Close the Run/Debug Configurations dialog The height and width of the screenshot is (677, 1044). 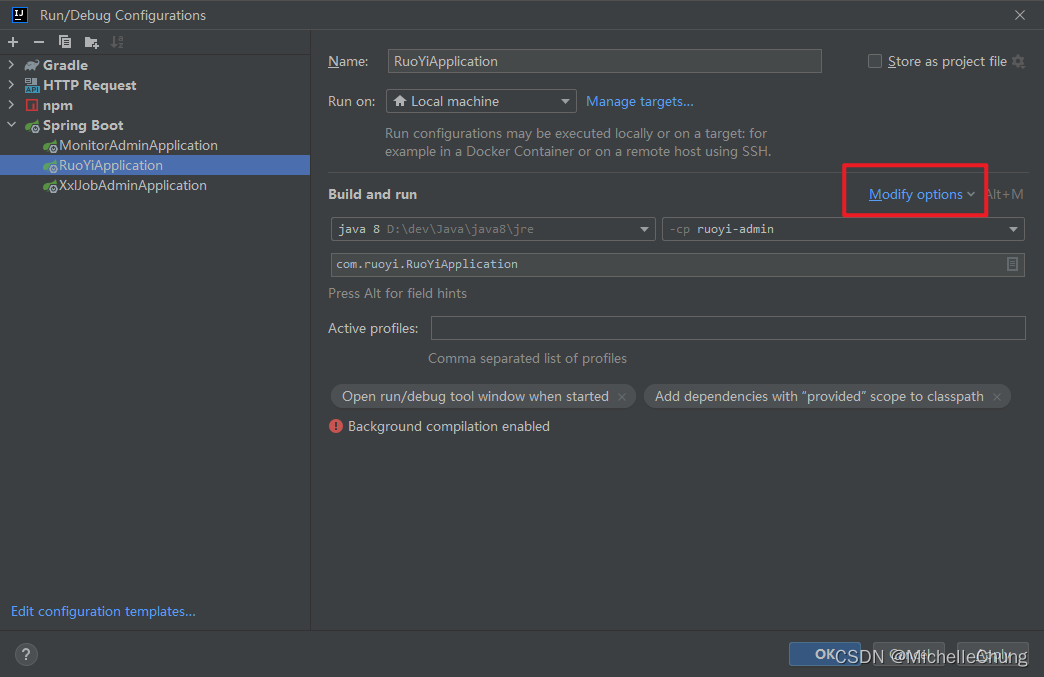point(1019,15)
